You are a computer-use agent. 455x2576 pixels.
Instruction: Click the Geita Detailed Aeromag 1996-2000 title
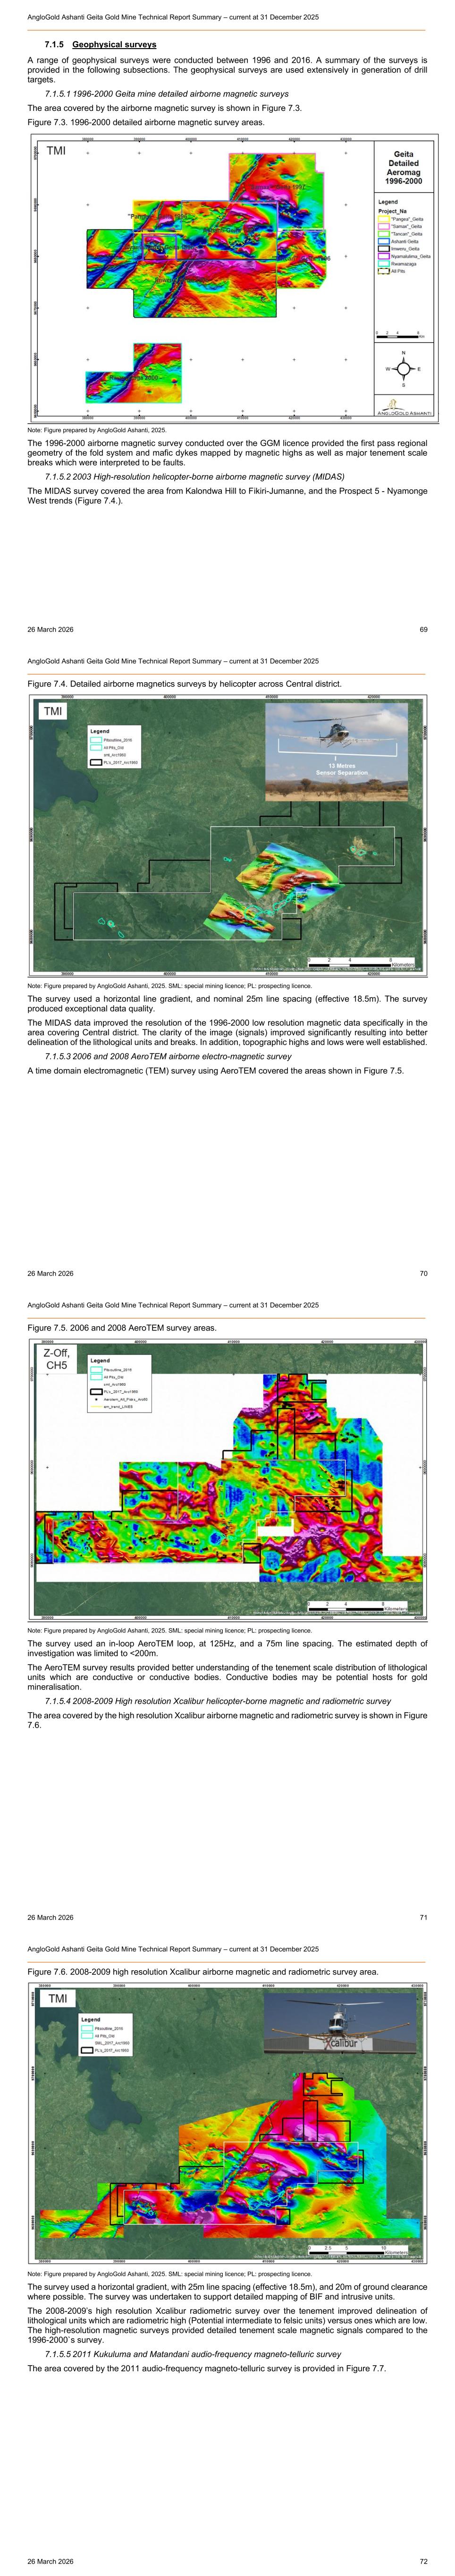(x=403, y=168)
